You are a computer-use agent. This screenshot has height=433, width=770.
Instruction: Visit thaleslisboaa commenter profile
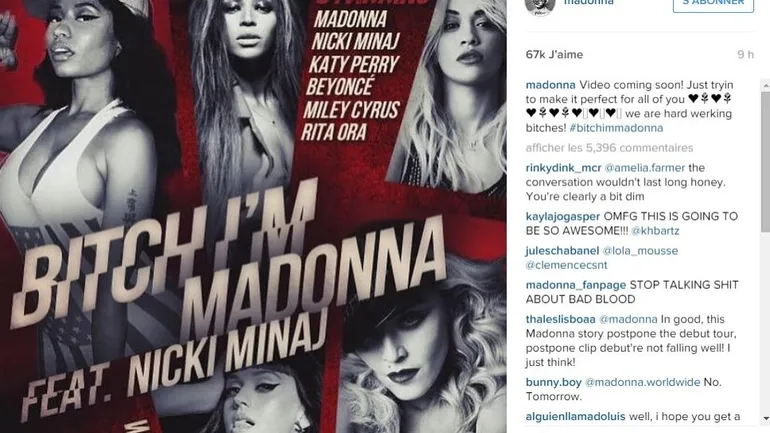(560, 320)
